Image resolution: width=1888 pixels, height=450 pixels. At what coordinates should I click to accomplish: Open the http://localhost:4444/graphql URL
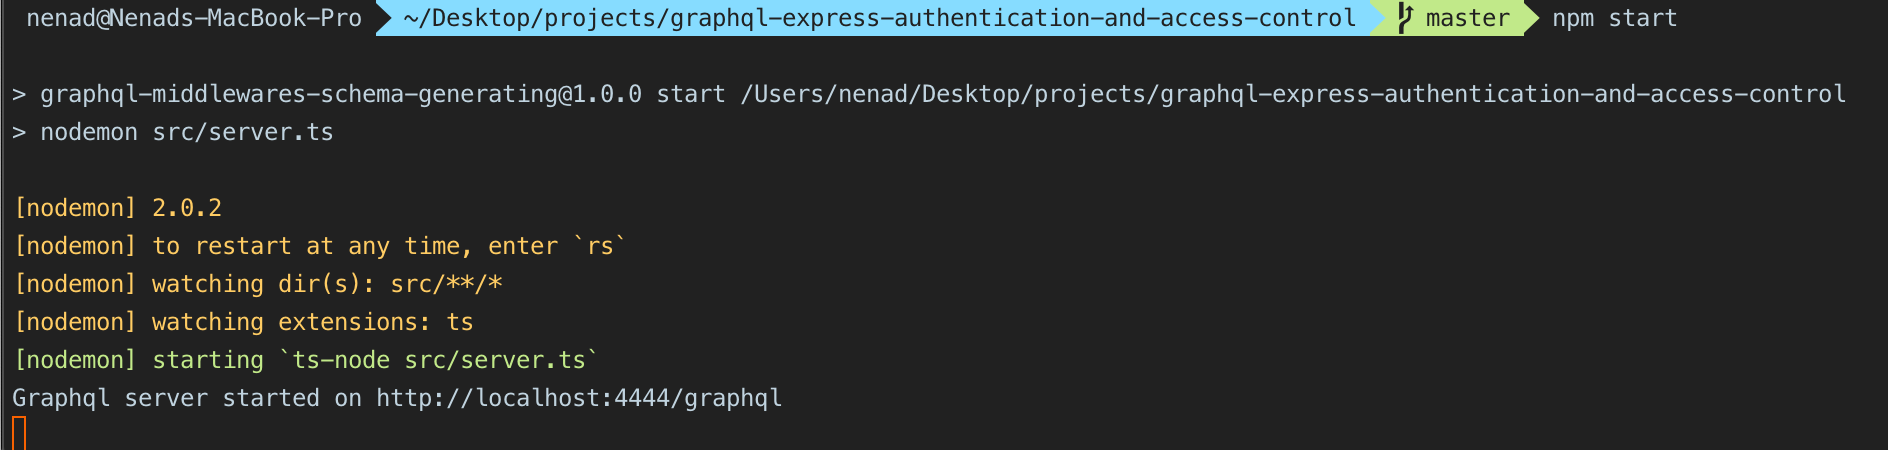click(x=578, y=398)
